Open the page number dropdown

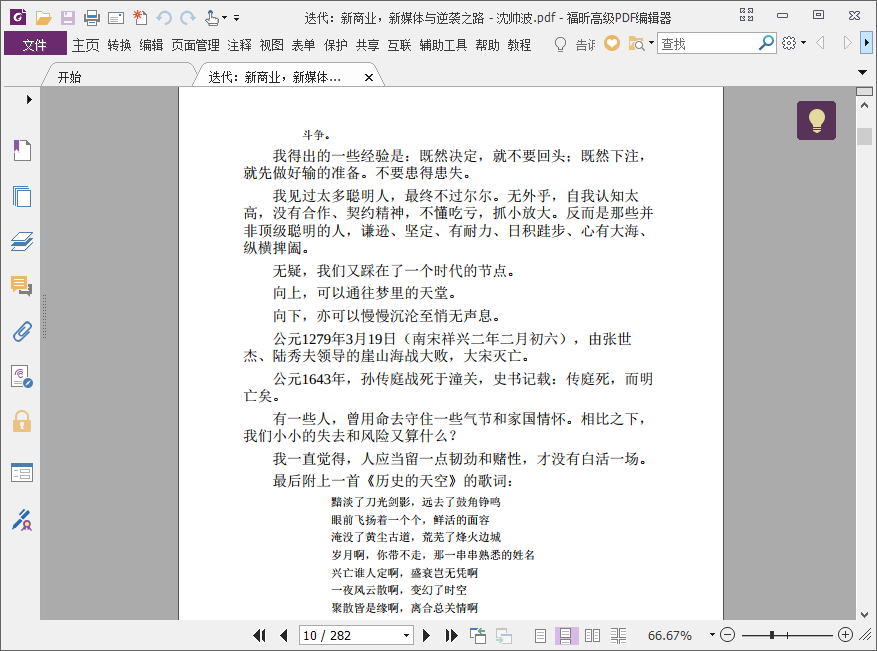(x=407, y=635)
